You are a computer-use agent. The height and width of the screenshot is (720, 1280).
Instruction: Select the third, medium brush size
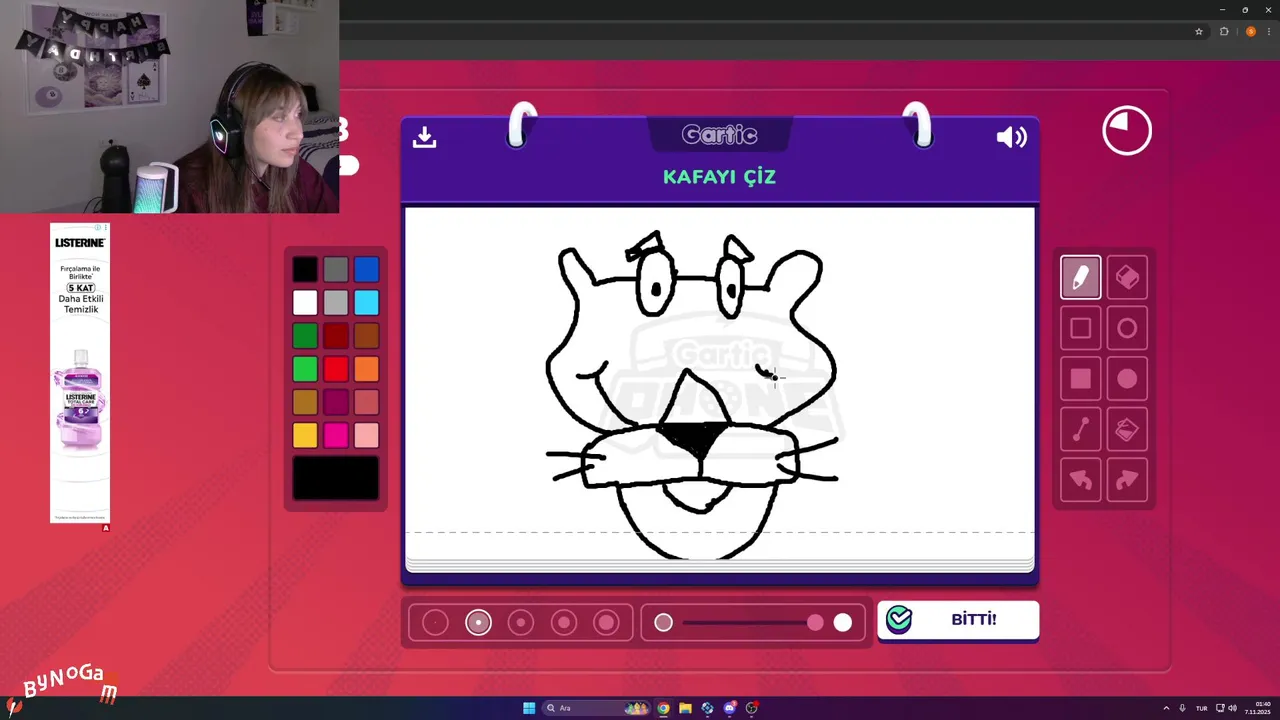click(x=521, y=623)
